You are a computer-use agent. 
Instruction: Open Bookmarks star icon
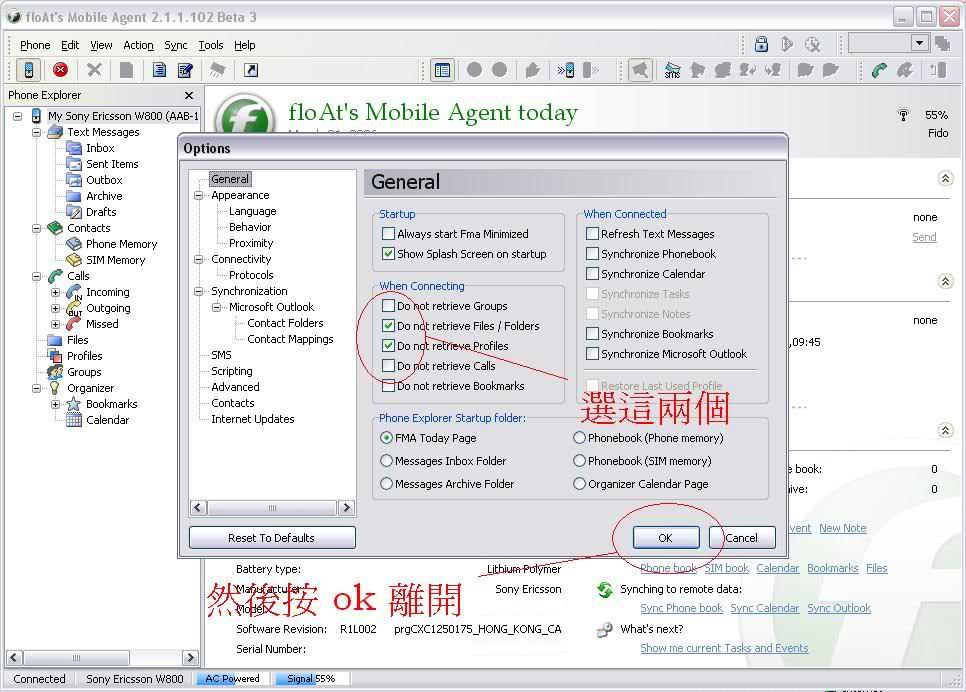click(x=74, y=404)
